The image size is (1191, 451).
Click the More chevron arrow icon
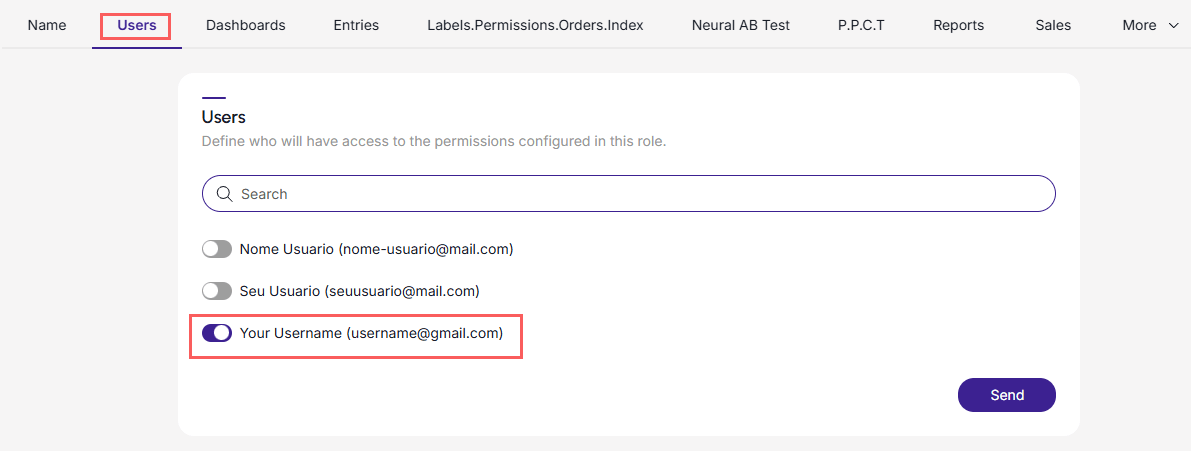point(1173,26)
